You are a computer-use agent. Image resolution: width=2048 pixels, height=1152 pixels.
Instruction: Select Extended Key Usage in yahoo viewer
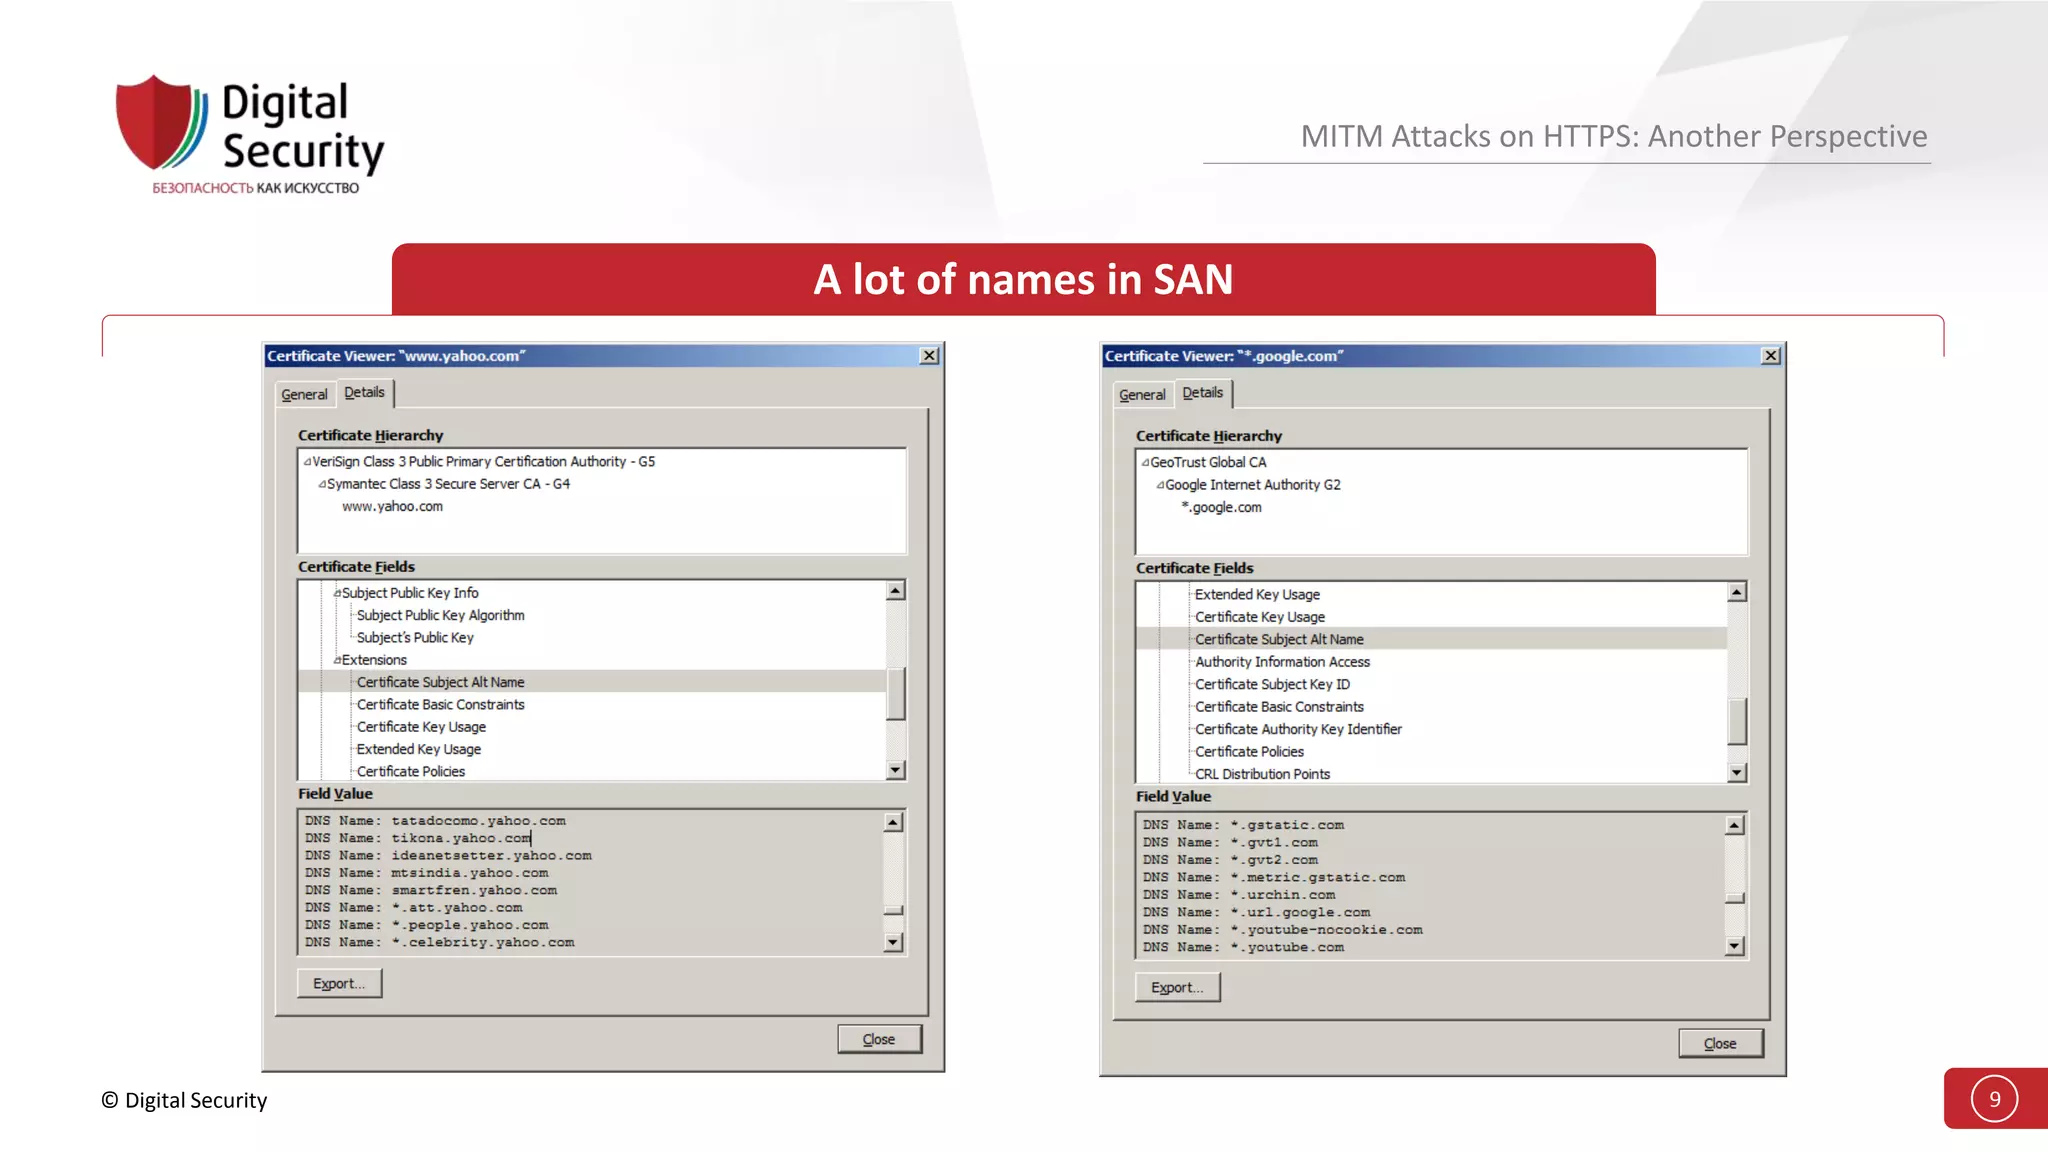[418, 749]
